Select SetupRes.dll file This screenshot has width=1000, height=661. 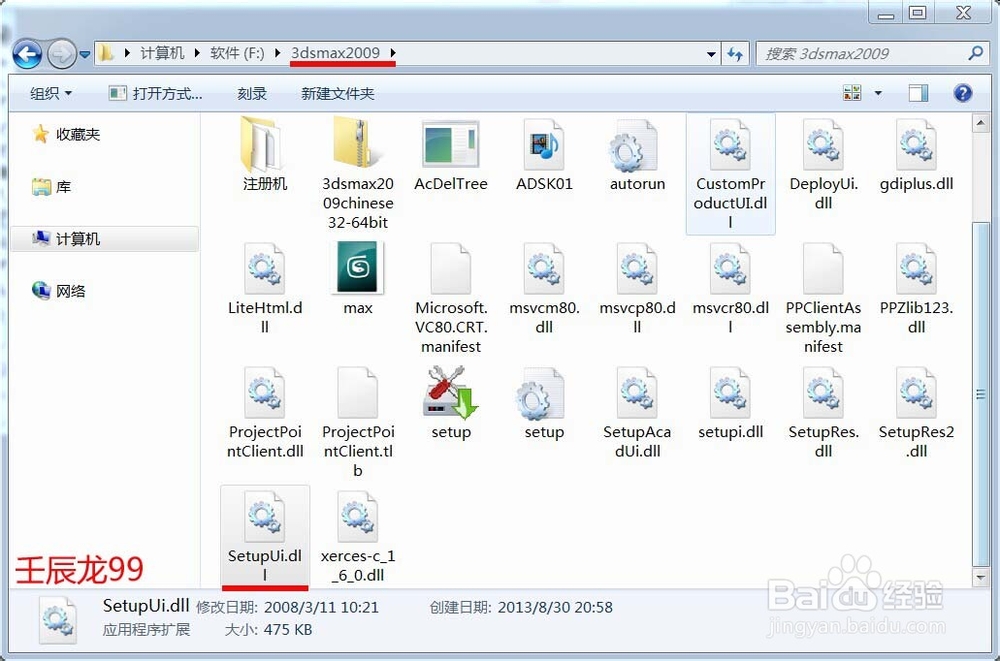pyautogui.click(x=823, y=412)
